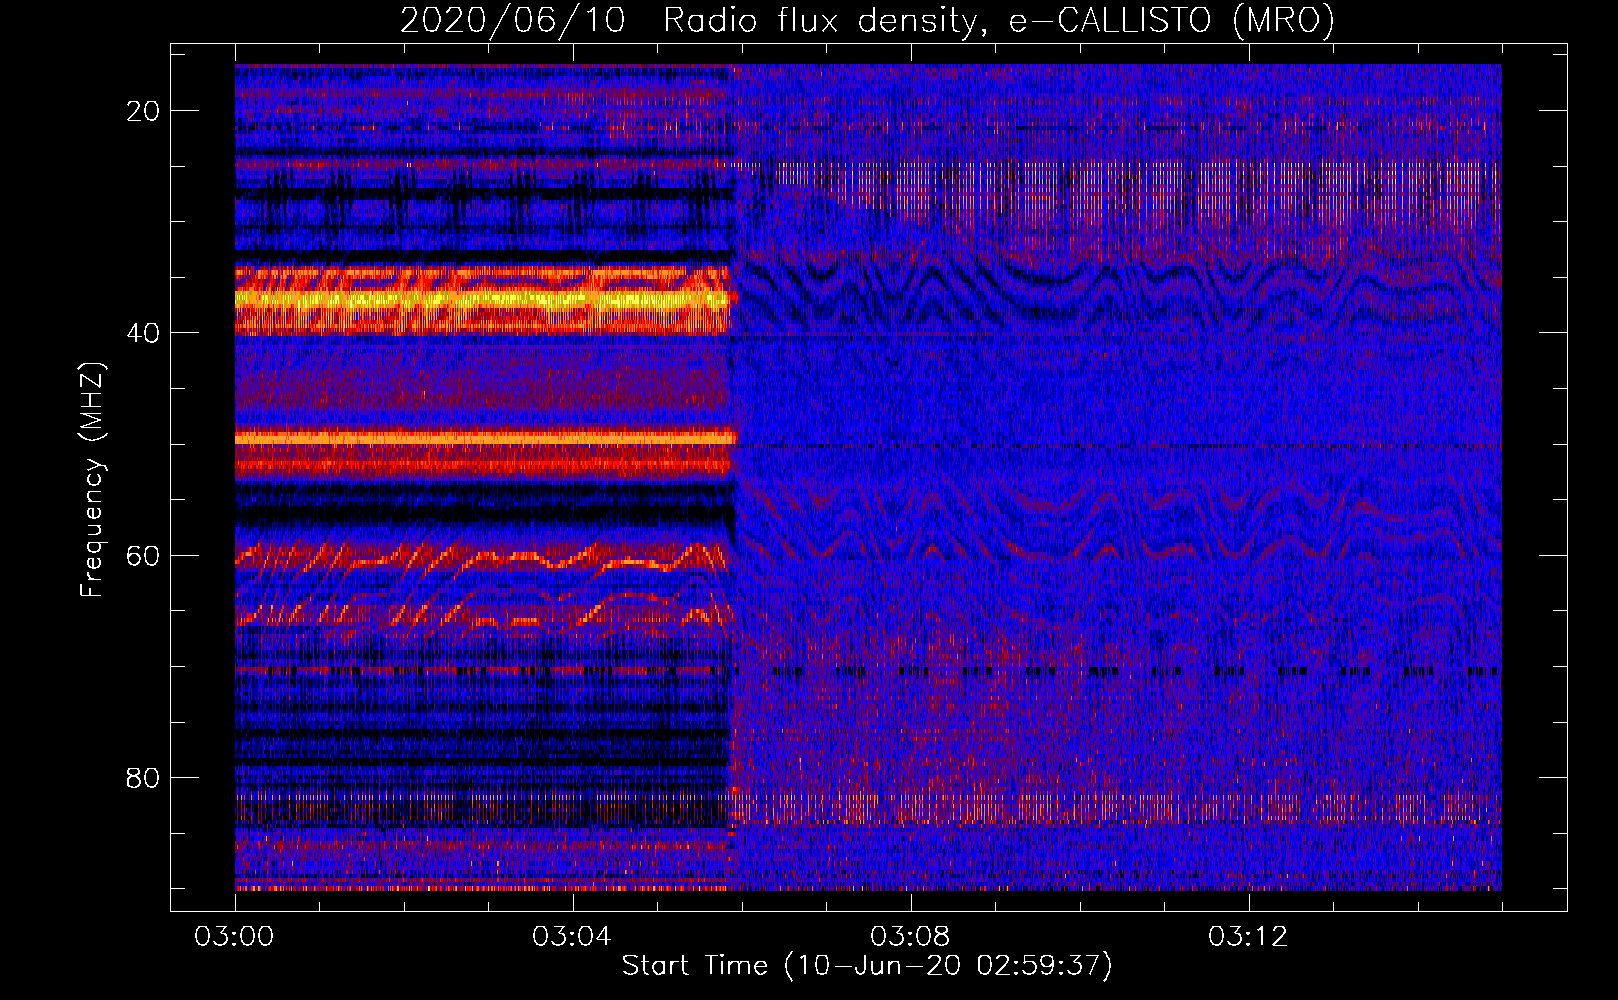Click the 03:04 time tick label
The image size is (1618, 1000).
point(572,937)
